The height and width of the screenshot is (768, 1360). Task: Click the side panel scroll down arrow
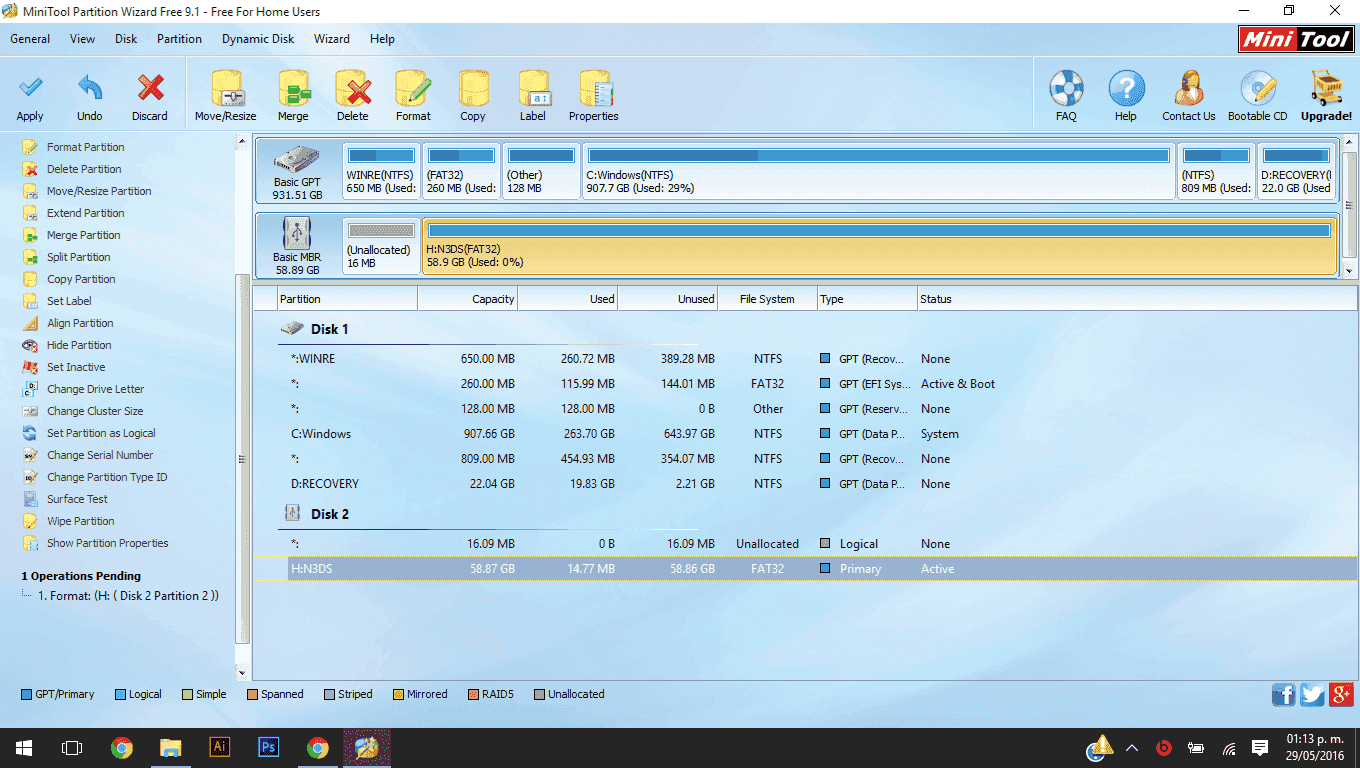[x=241, y=674]
